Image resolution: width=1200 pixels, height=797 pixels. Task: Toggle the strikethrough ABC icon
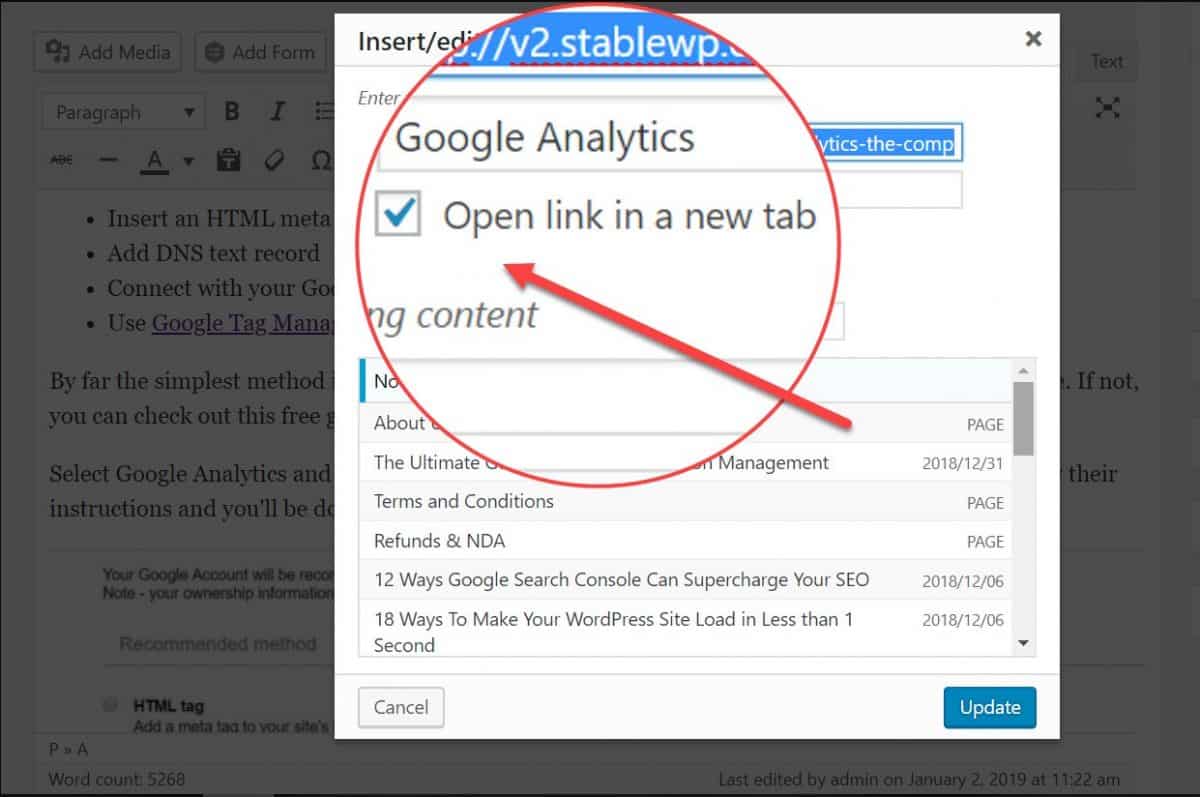[x=61, y=160]
